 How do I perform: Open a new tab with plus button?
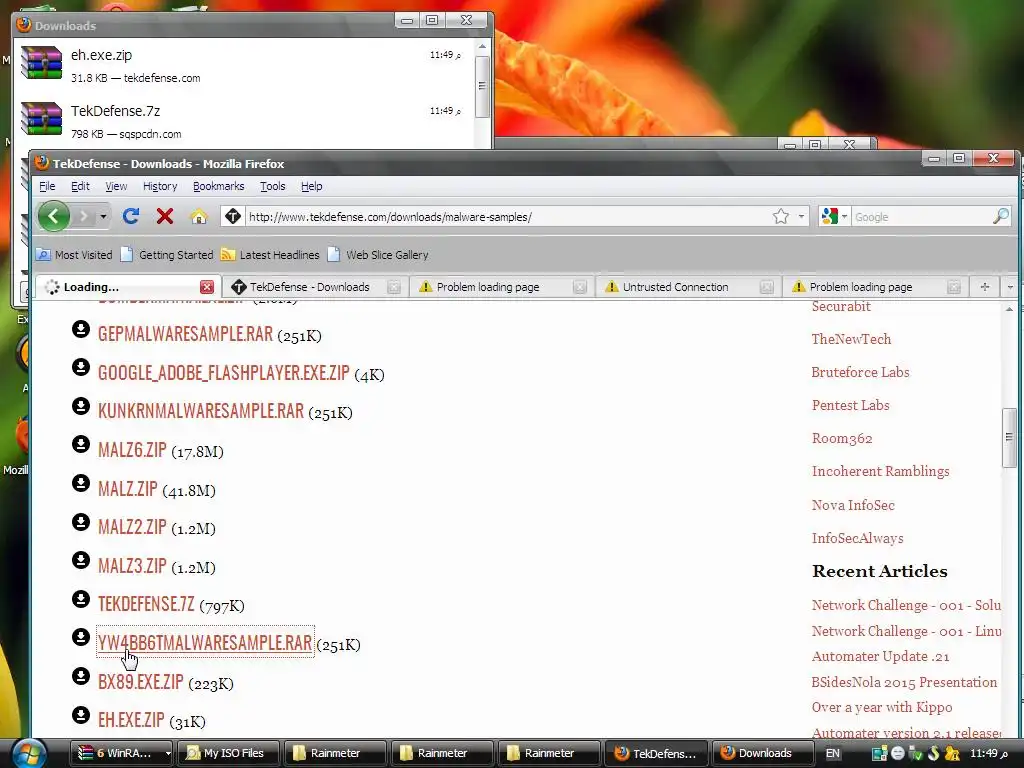(985, 287)
